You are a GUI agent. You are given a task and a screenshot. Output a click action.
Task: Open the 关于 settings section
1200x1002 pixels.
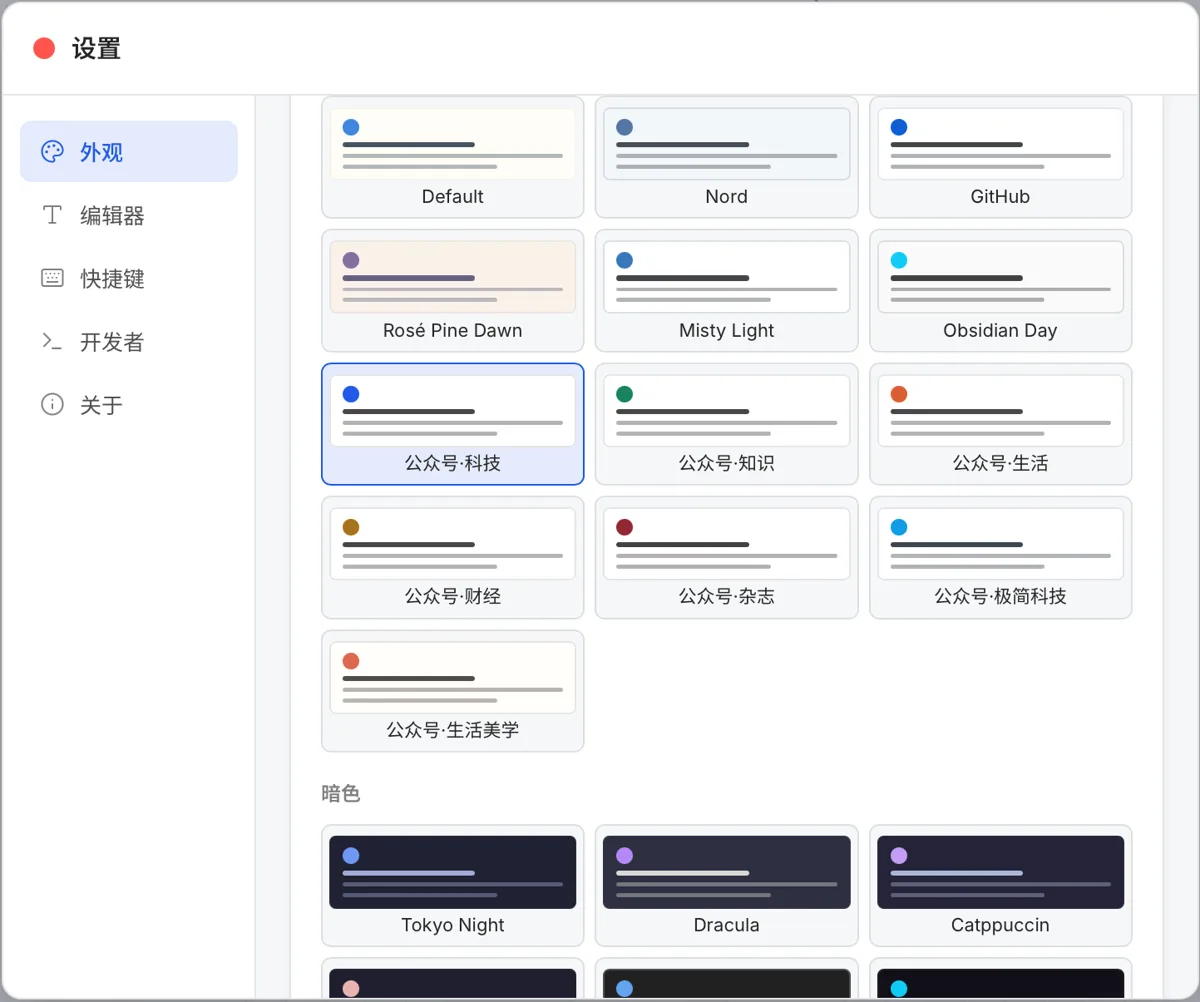click(129, 404)
